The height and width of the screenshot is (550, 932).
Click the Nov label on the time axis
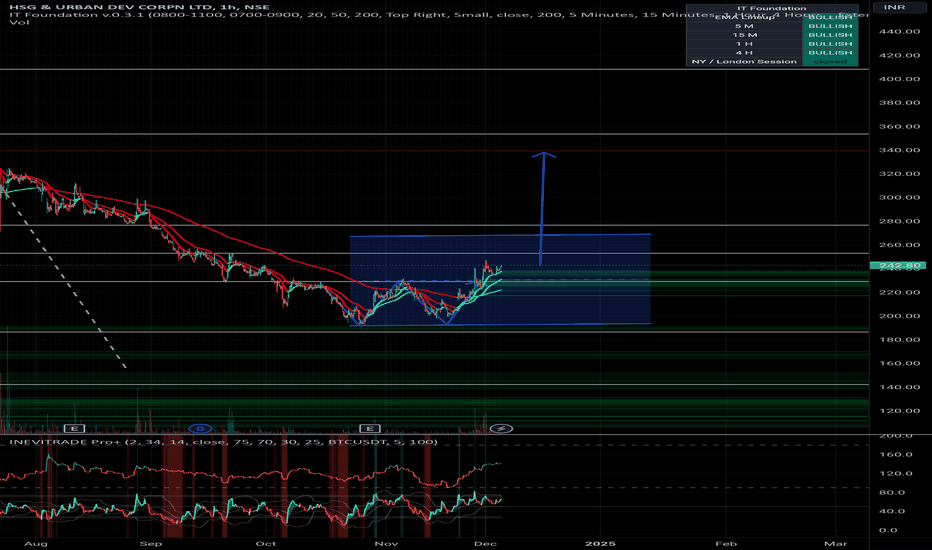point(386,543)
